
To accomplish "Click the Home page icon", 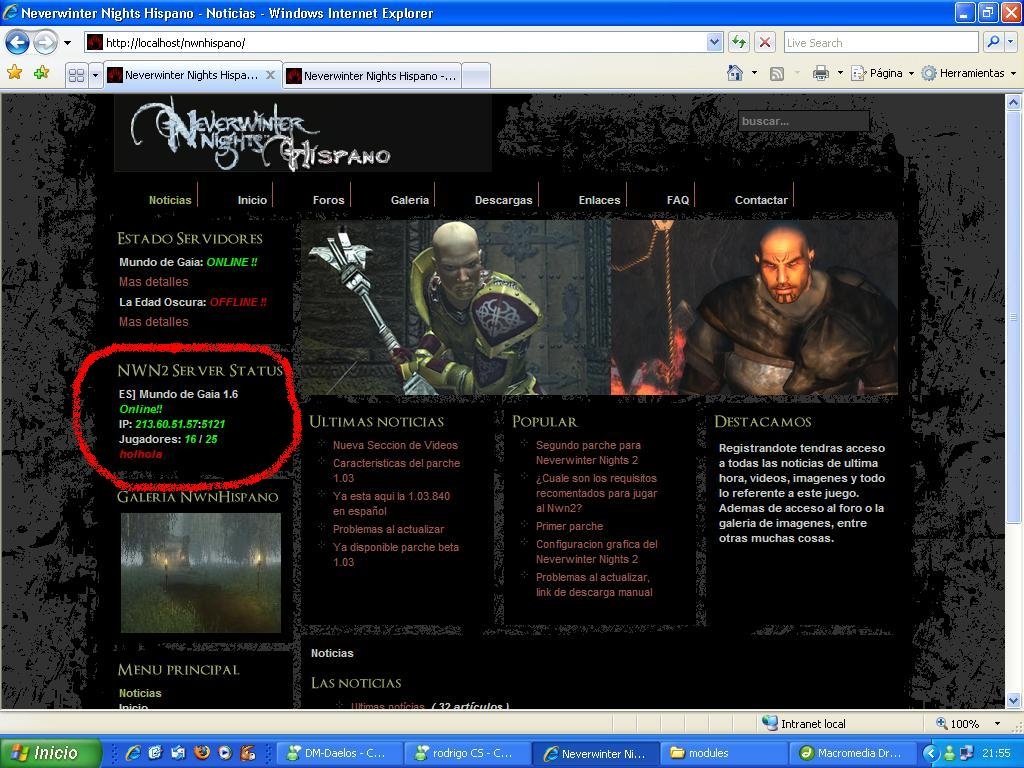I will point(735,73).
